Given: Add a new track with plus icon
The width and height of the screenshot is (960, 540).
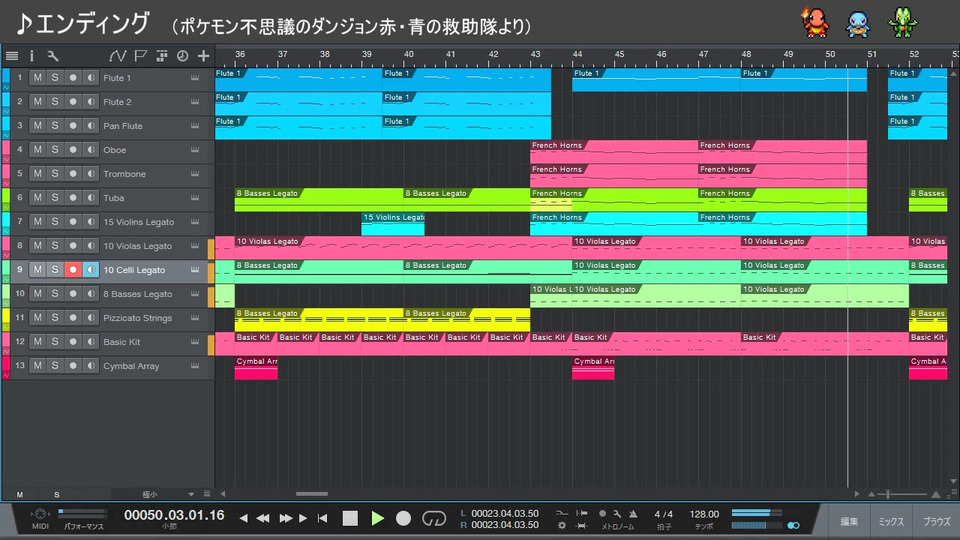Looking at the screenshot, I should 203,56.
